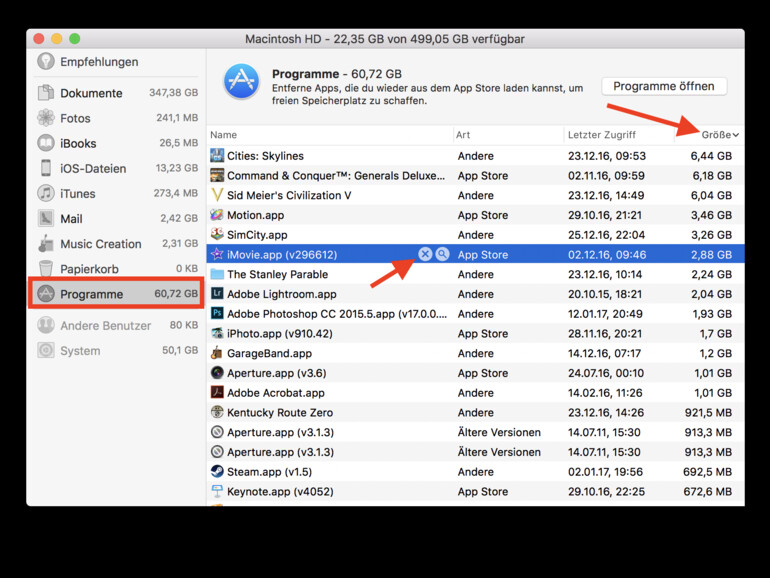Click the 692,5 MB Steam size

tap(707, 472)
